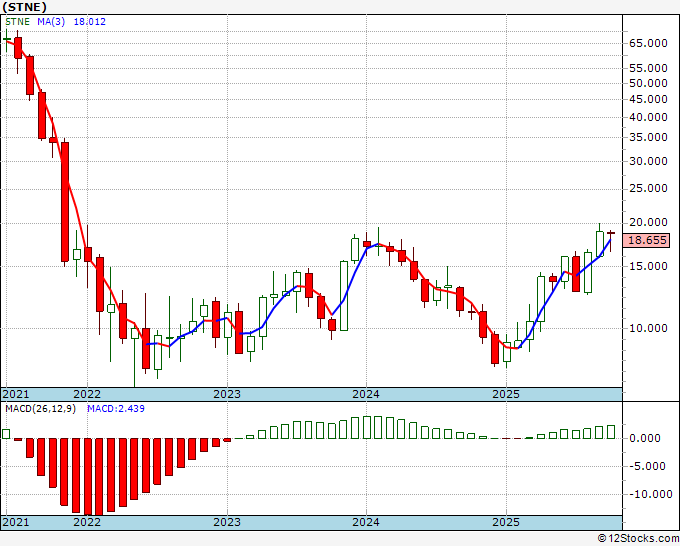Viewport: 680px width, 546px height.
Task: Click the 2024 label on price chart axis
Action: [x=366, y=394]
